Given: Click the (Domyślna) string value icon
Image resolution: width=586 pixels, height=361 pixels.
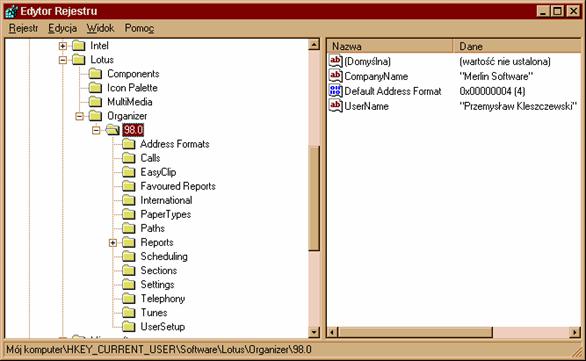Looking at the screenshot, I should click(336, 61).
